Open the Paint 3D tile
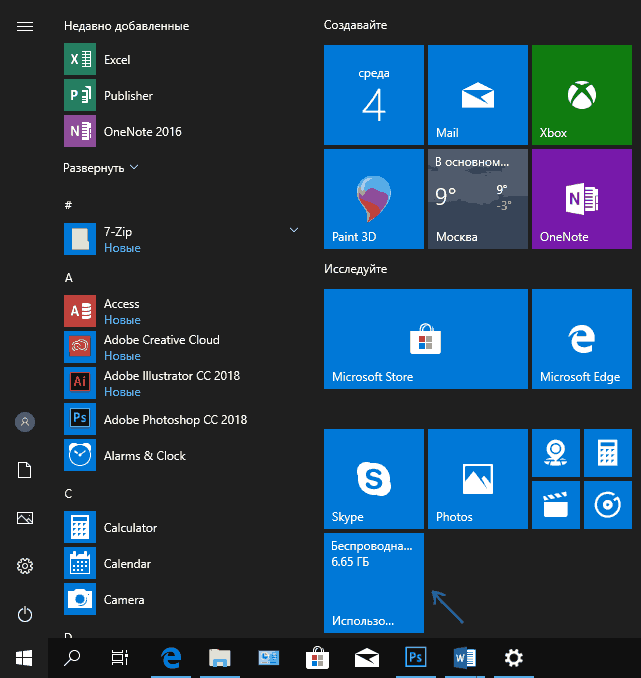The image size is (641, 678). (x=374, y=199)
